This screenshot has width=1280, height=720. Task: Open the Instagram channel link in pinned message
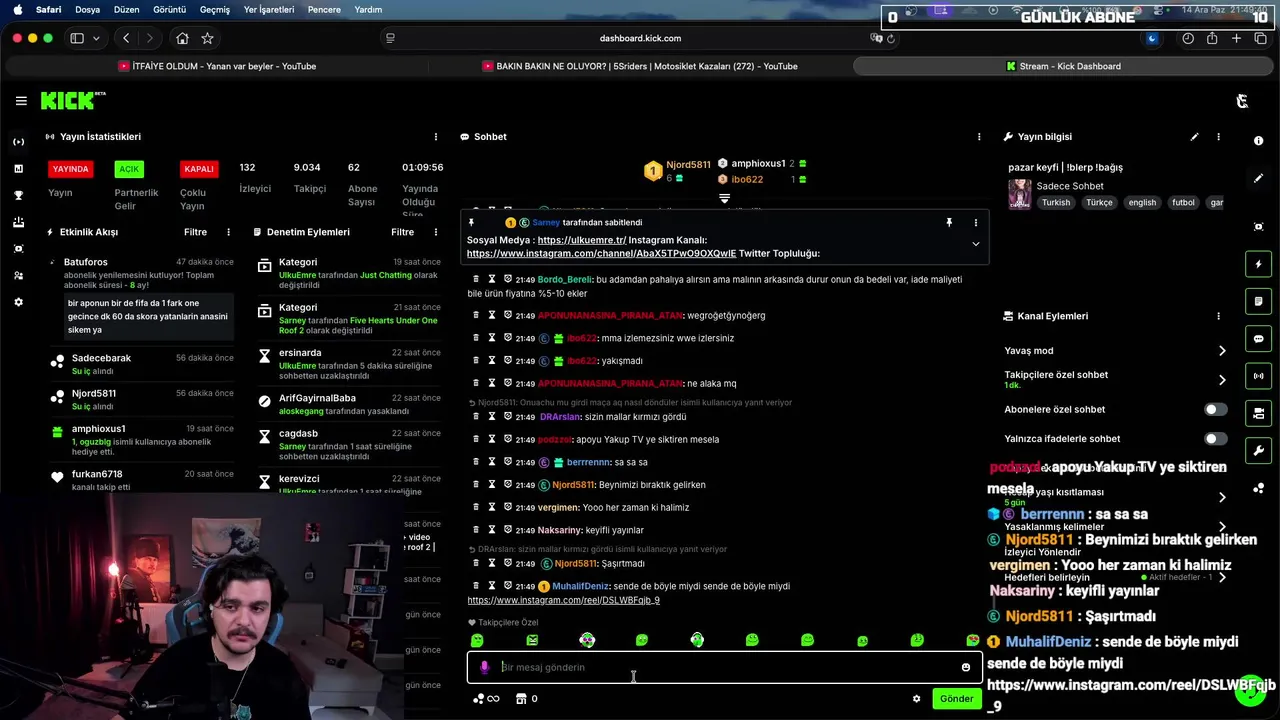[x=601, y=254]
